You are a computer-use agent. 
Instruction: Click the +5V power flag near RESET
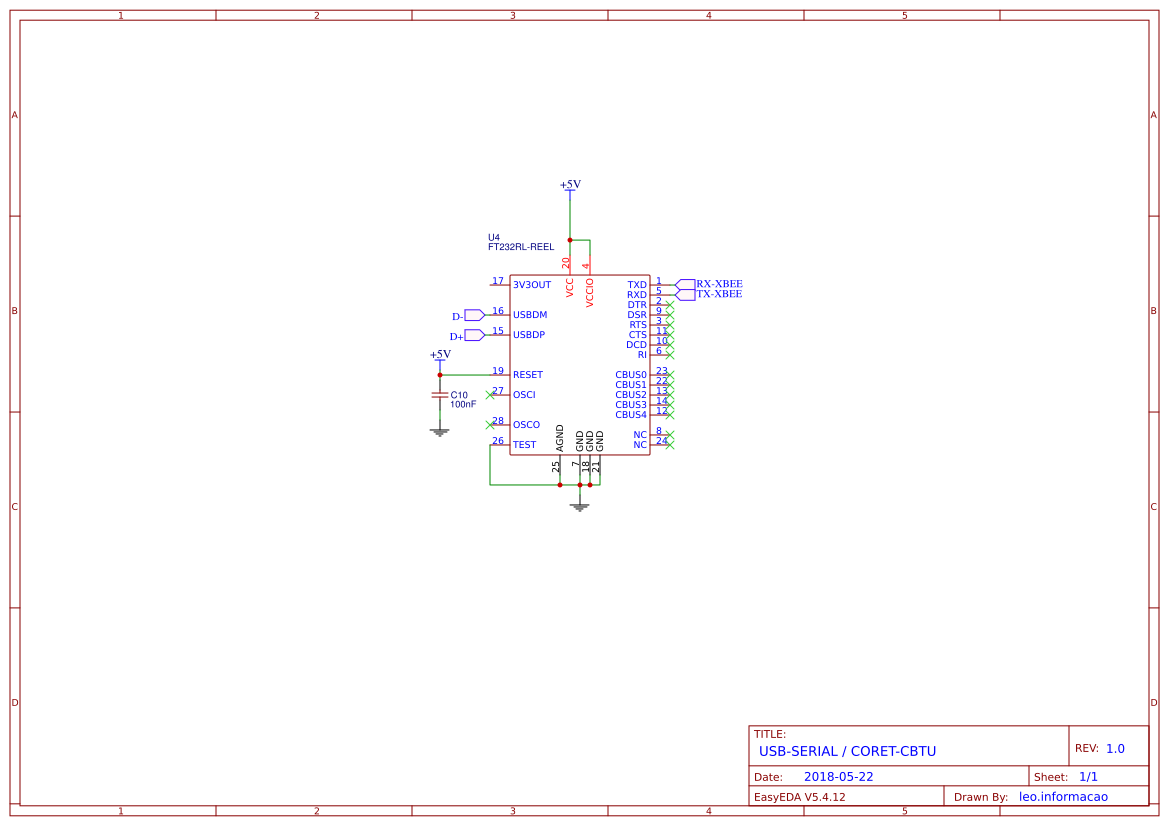[x=440, y=356]
